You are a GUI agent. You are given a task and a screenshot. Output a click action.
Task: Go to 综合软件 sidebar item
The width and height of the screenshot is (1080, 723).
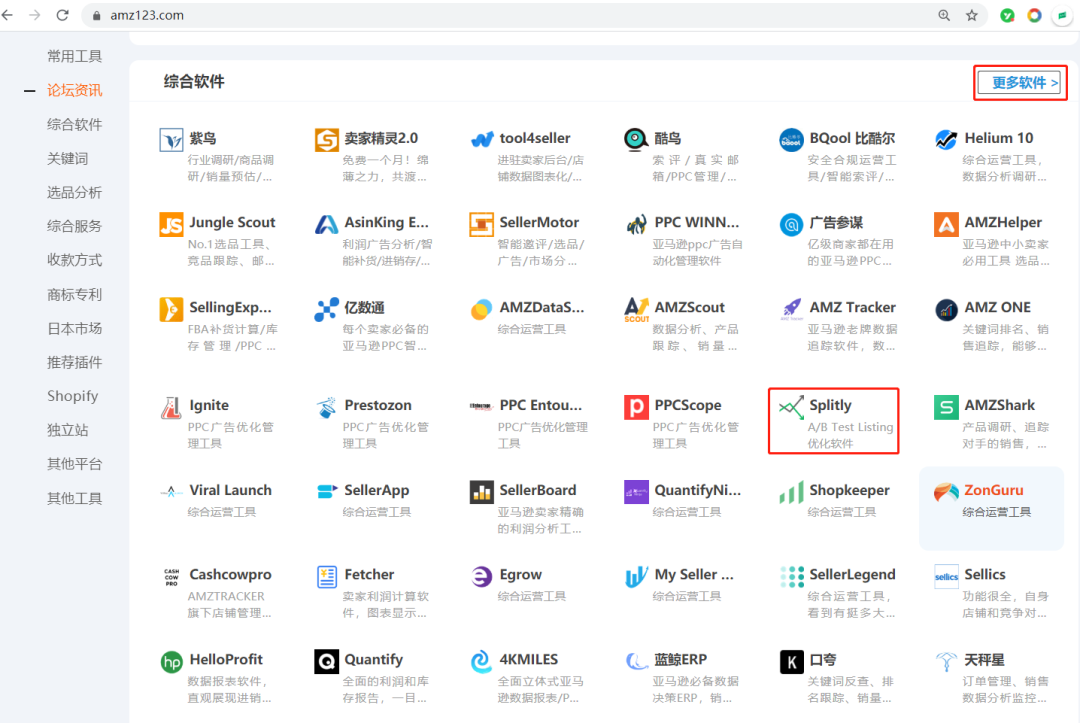click(x=74, y=125)
